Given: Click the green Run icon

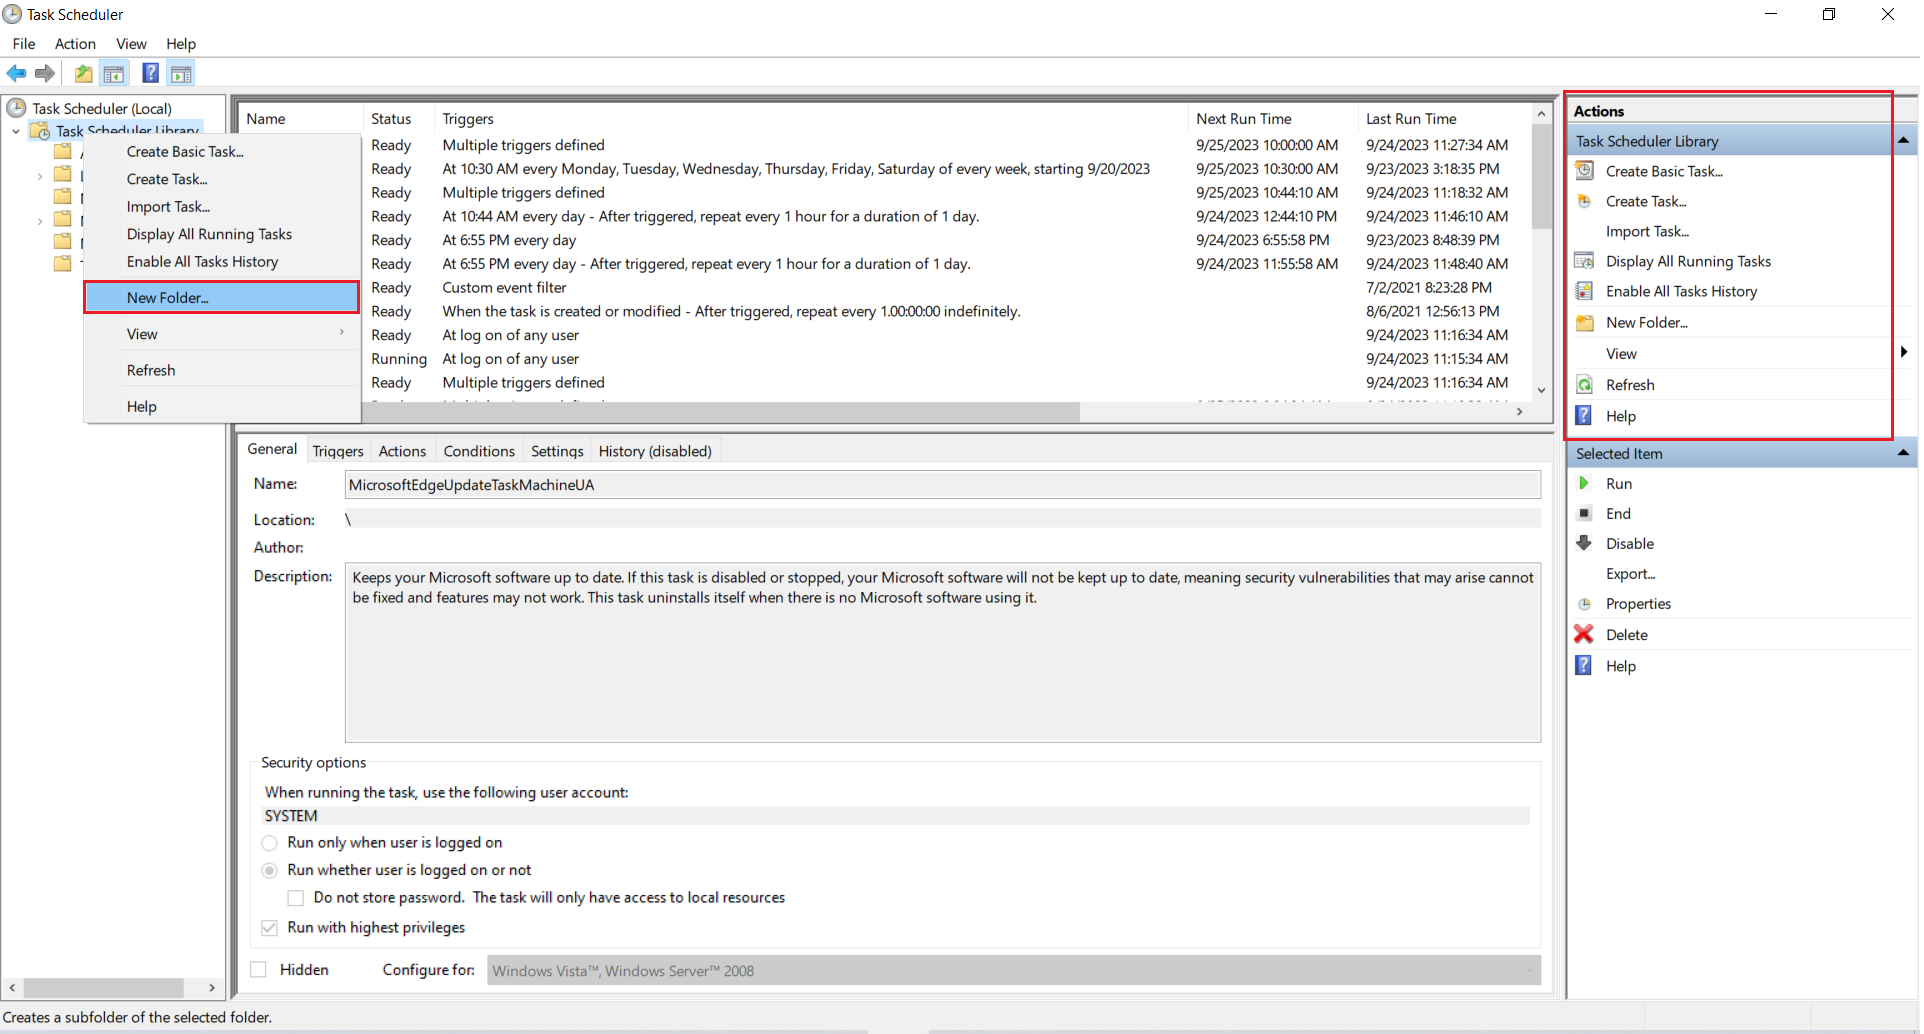Looking at the screenshot, I should tap(1585, 483).
